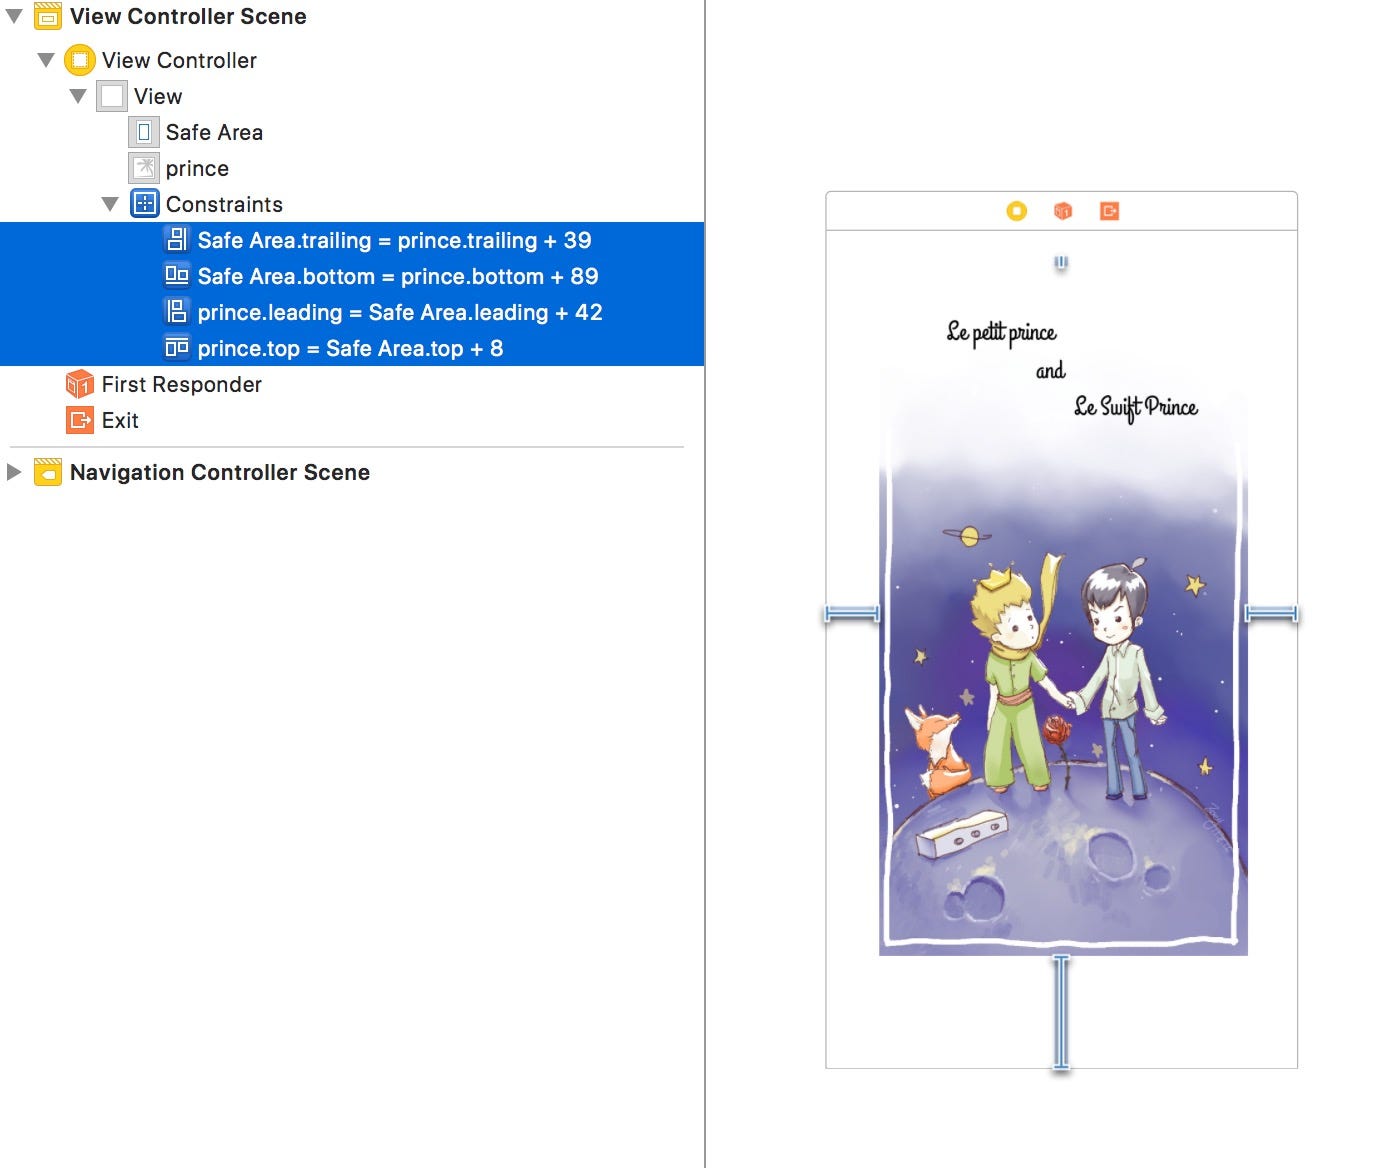Click the yellow View Controller icon in outline
This screenshot has height=1168, width=1390.
pos(80,60)
